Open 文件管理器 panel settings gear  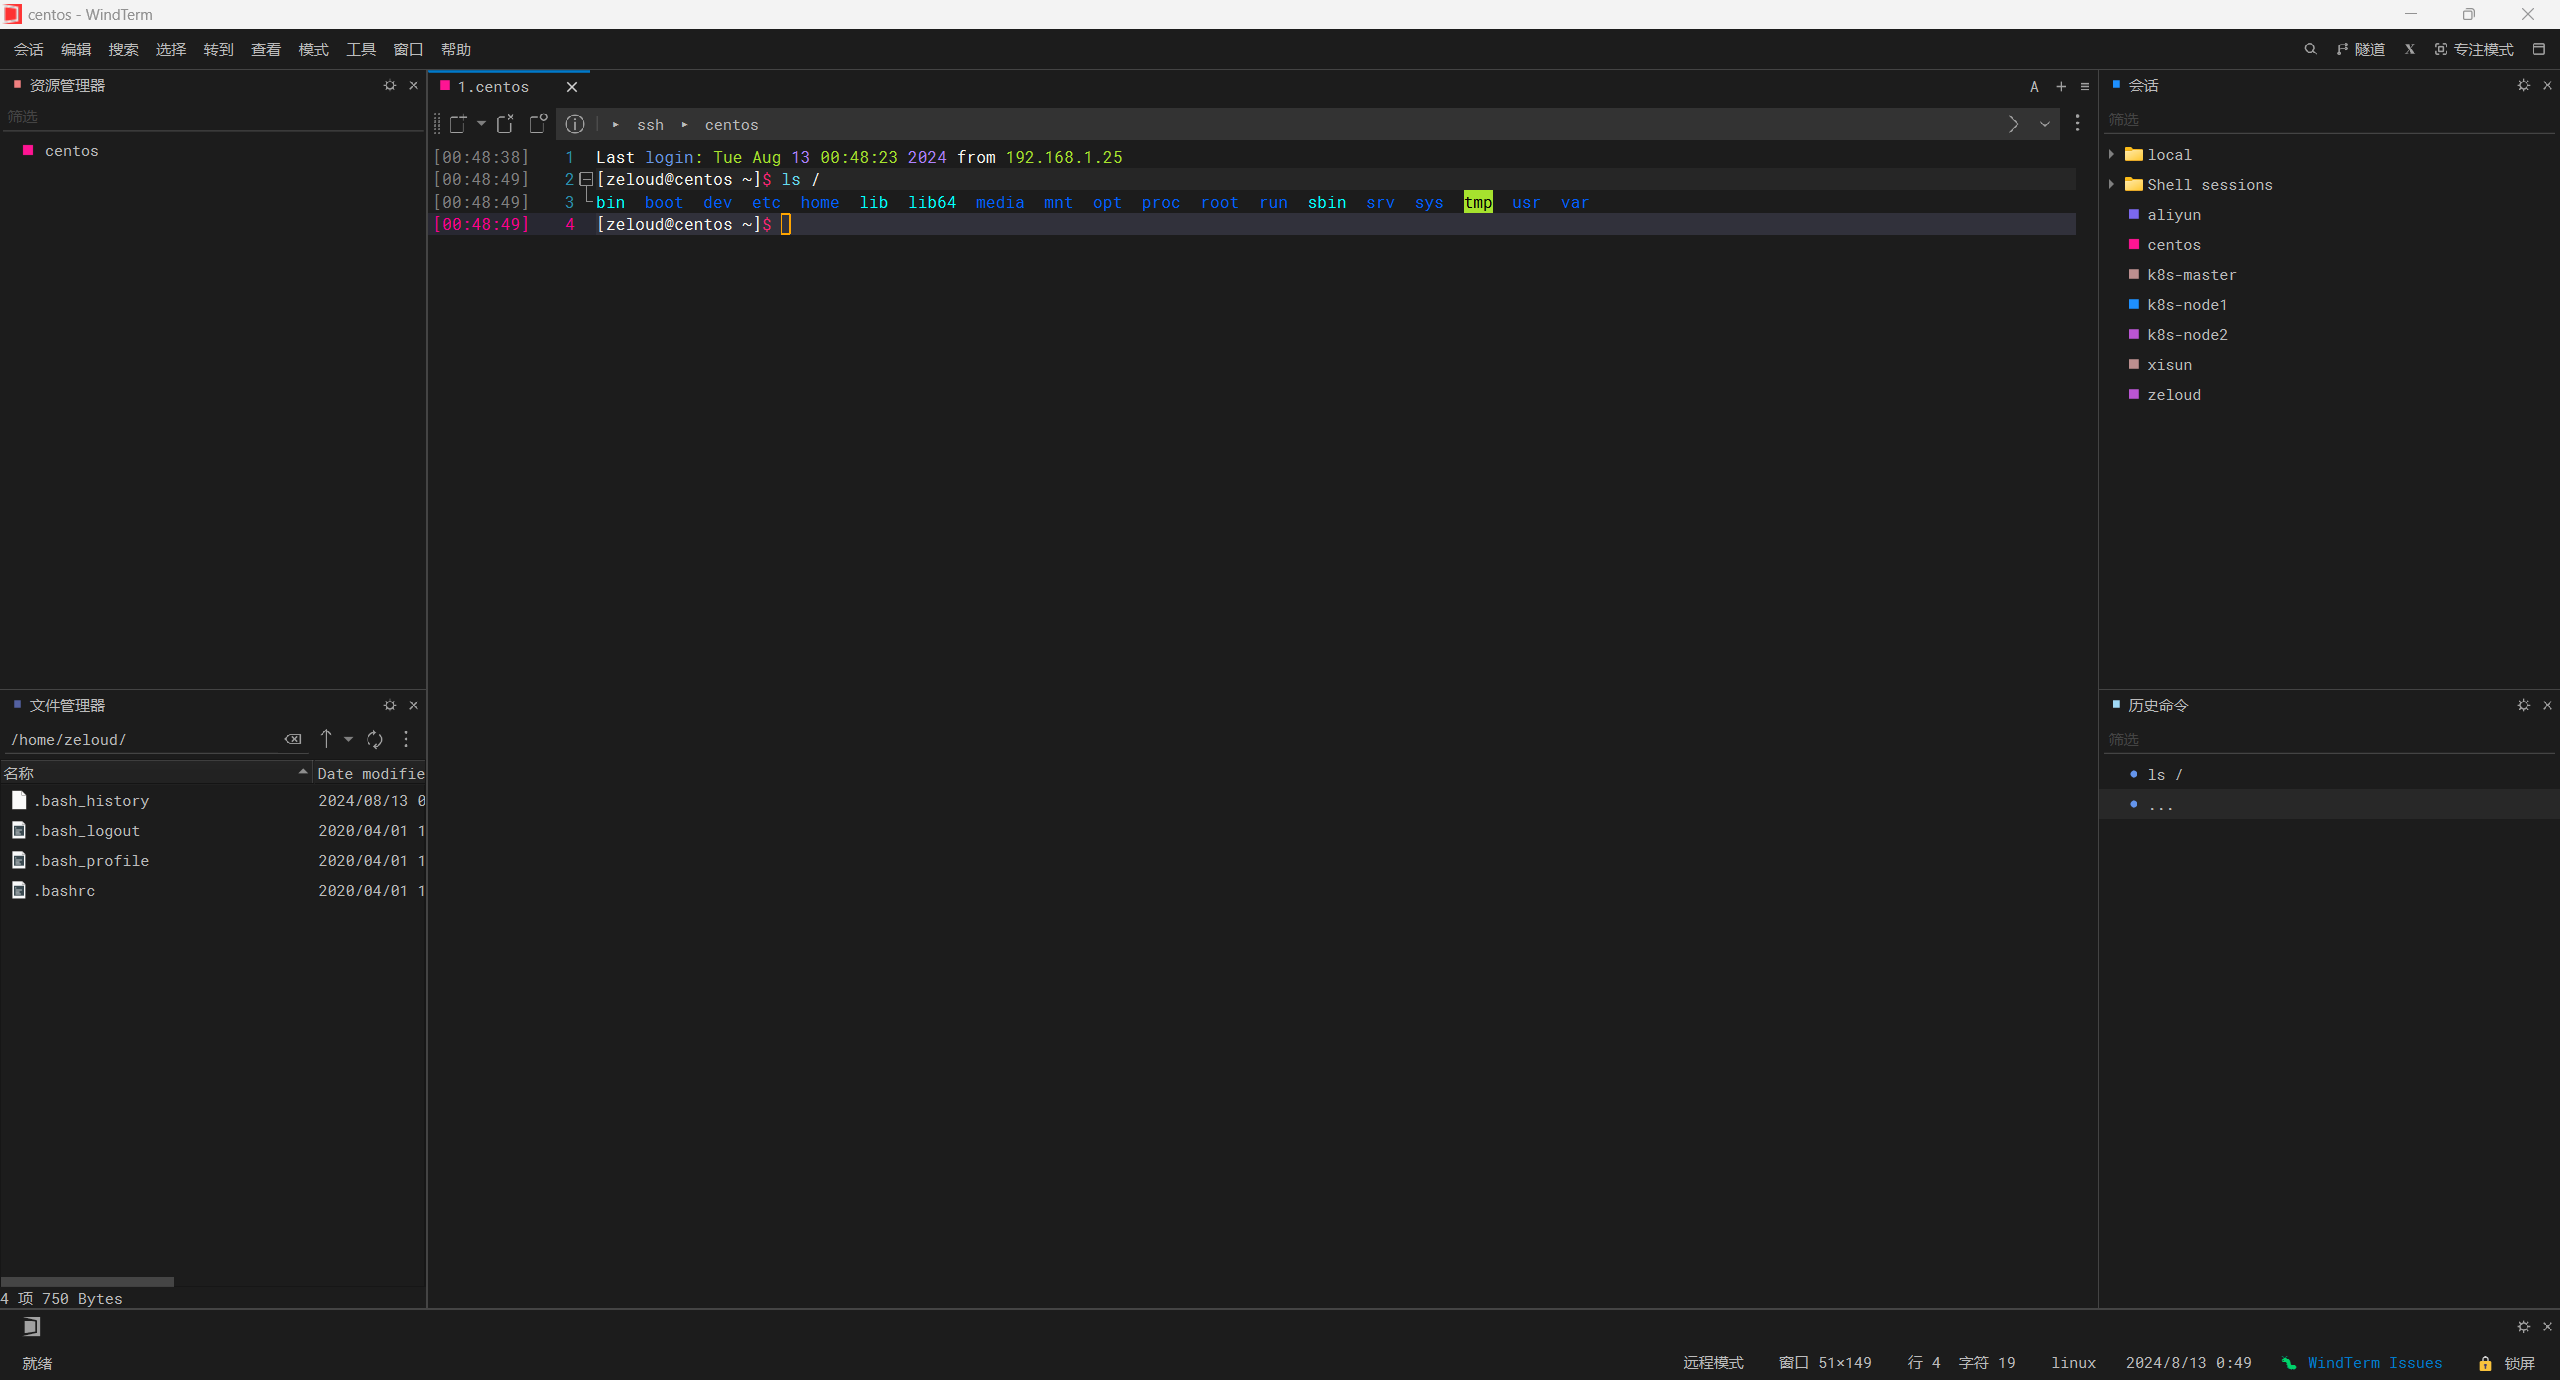coord(390,705)
